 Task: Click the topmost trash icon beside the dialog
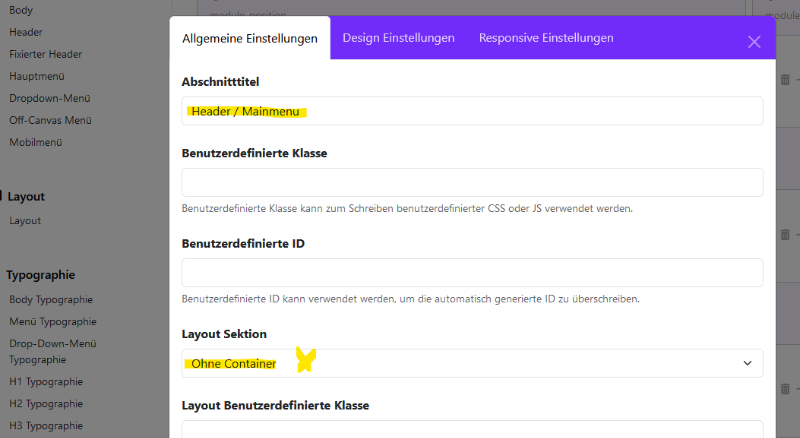tap(785, 80)
